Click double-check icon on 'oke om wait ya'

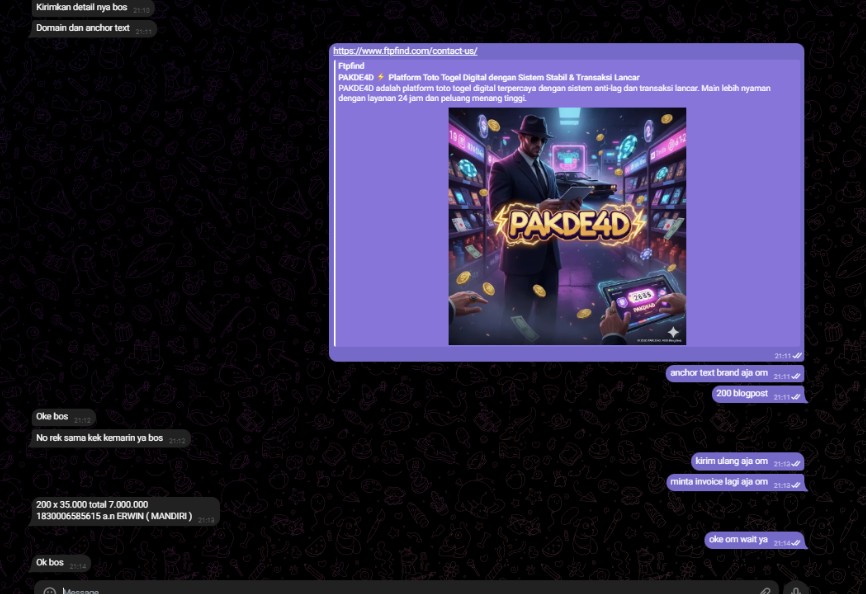(796, 543)
